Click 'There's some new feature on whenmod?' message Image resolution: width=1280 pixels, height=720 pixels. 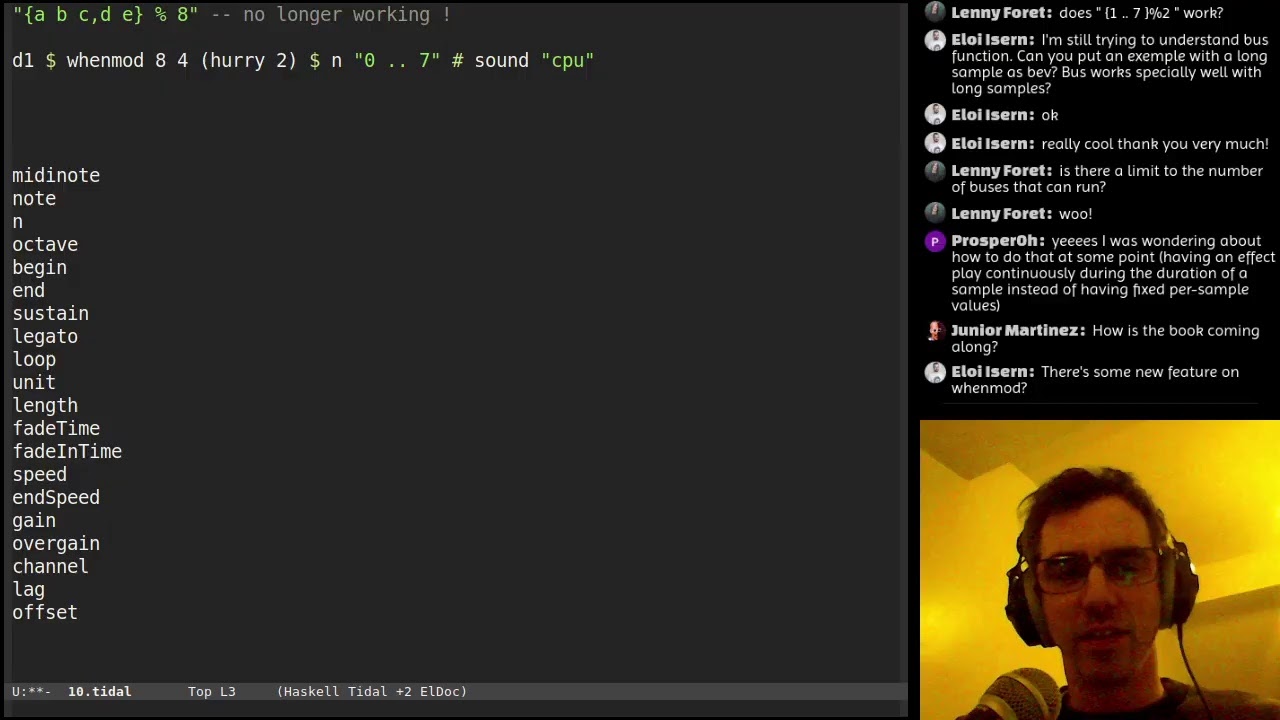(1095, 380)
